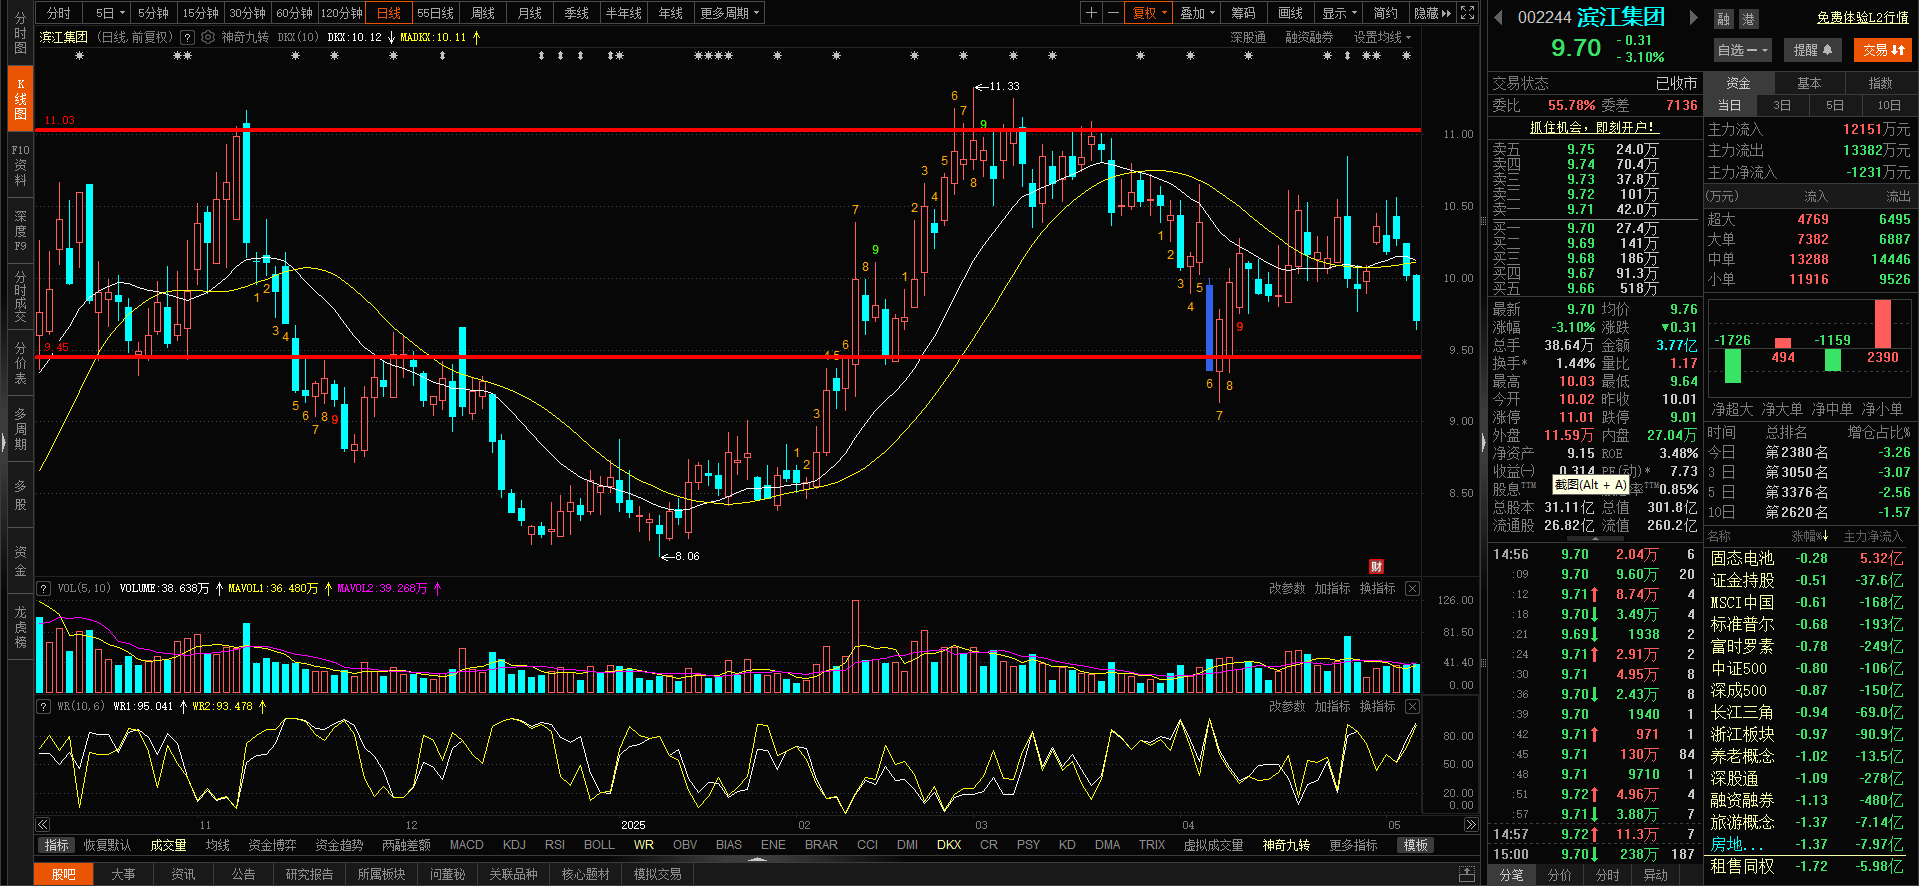Click 恢复默认 indicator button
This screenshot has width=1919, height=886.
coord(107,845)
